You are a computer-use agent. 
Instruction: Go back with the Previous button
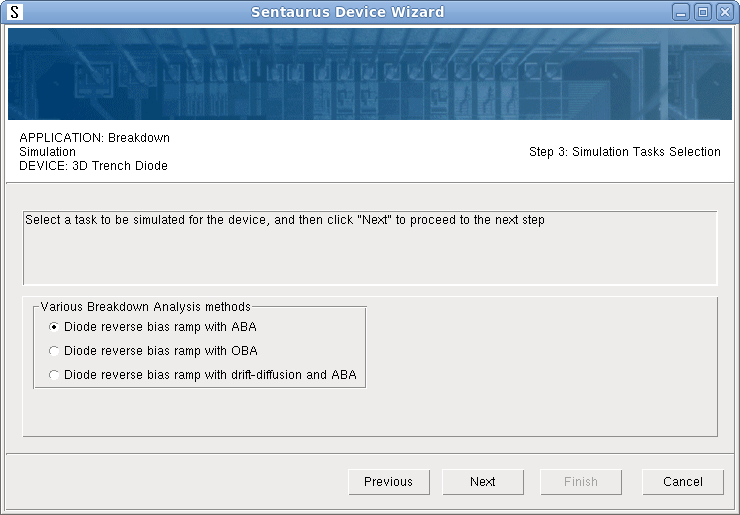(389, 482)
